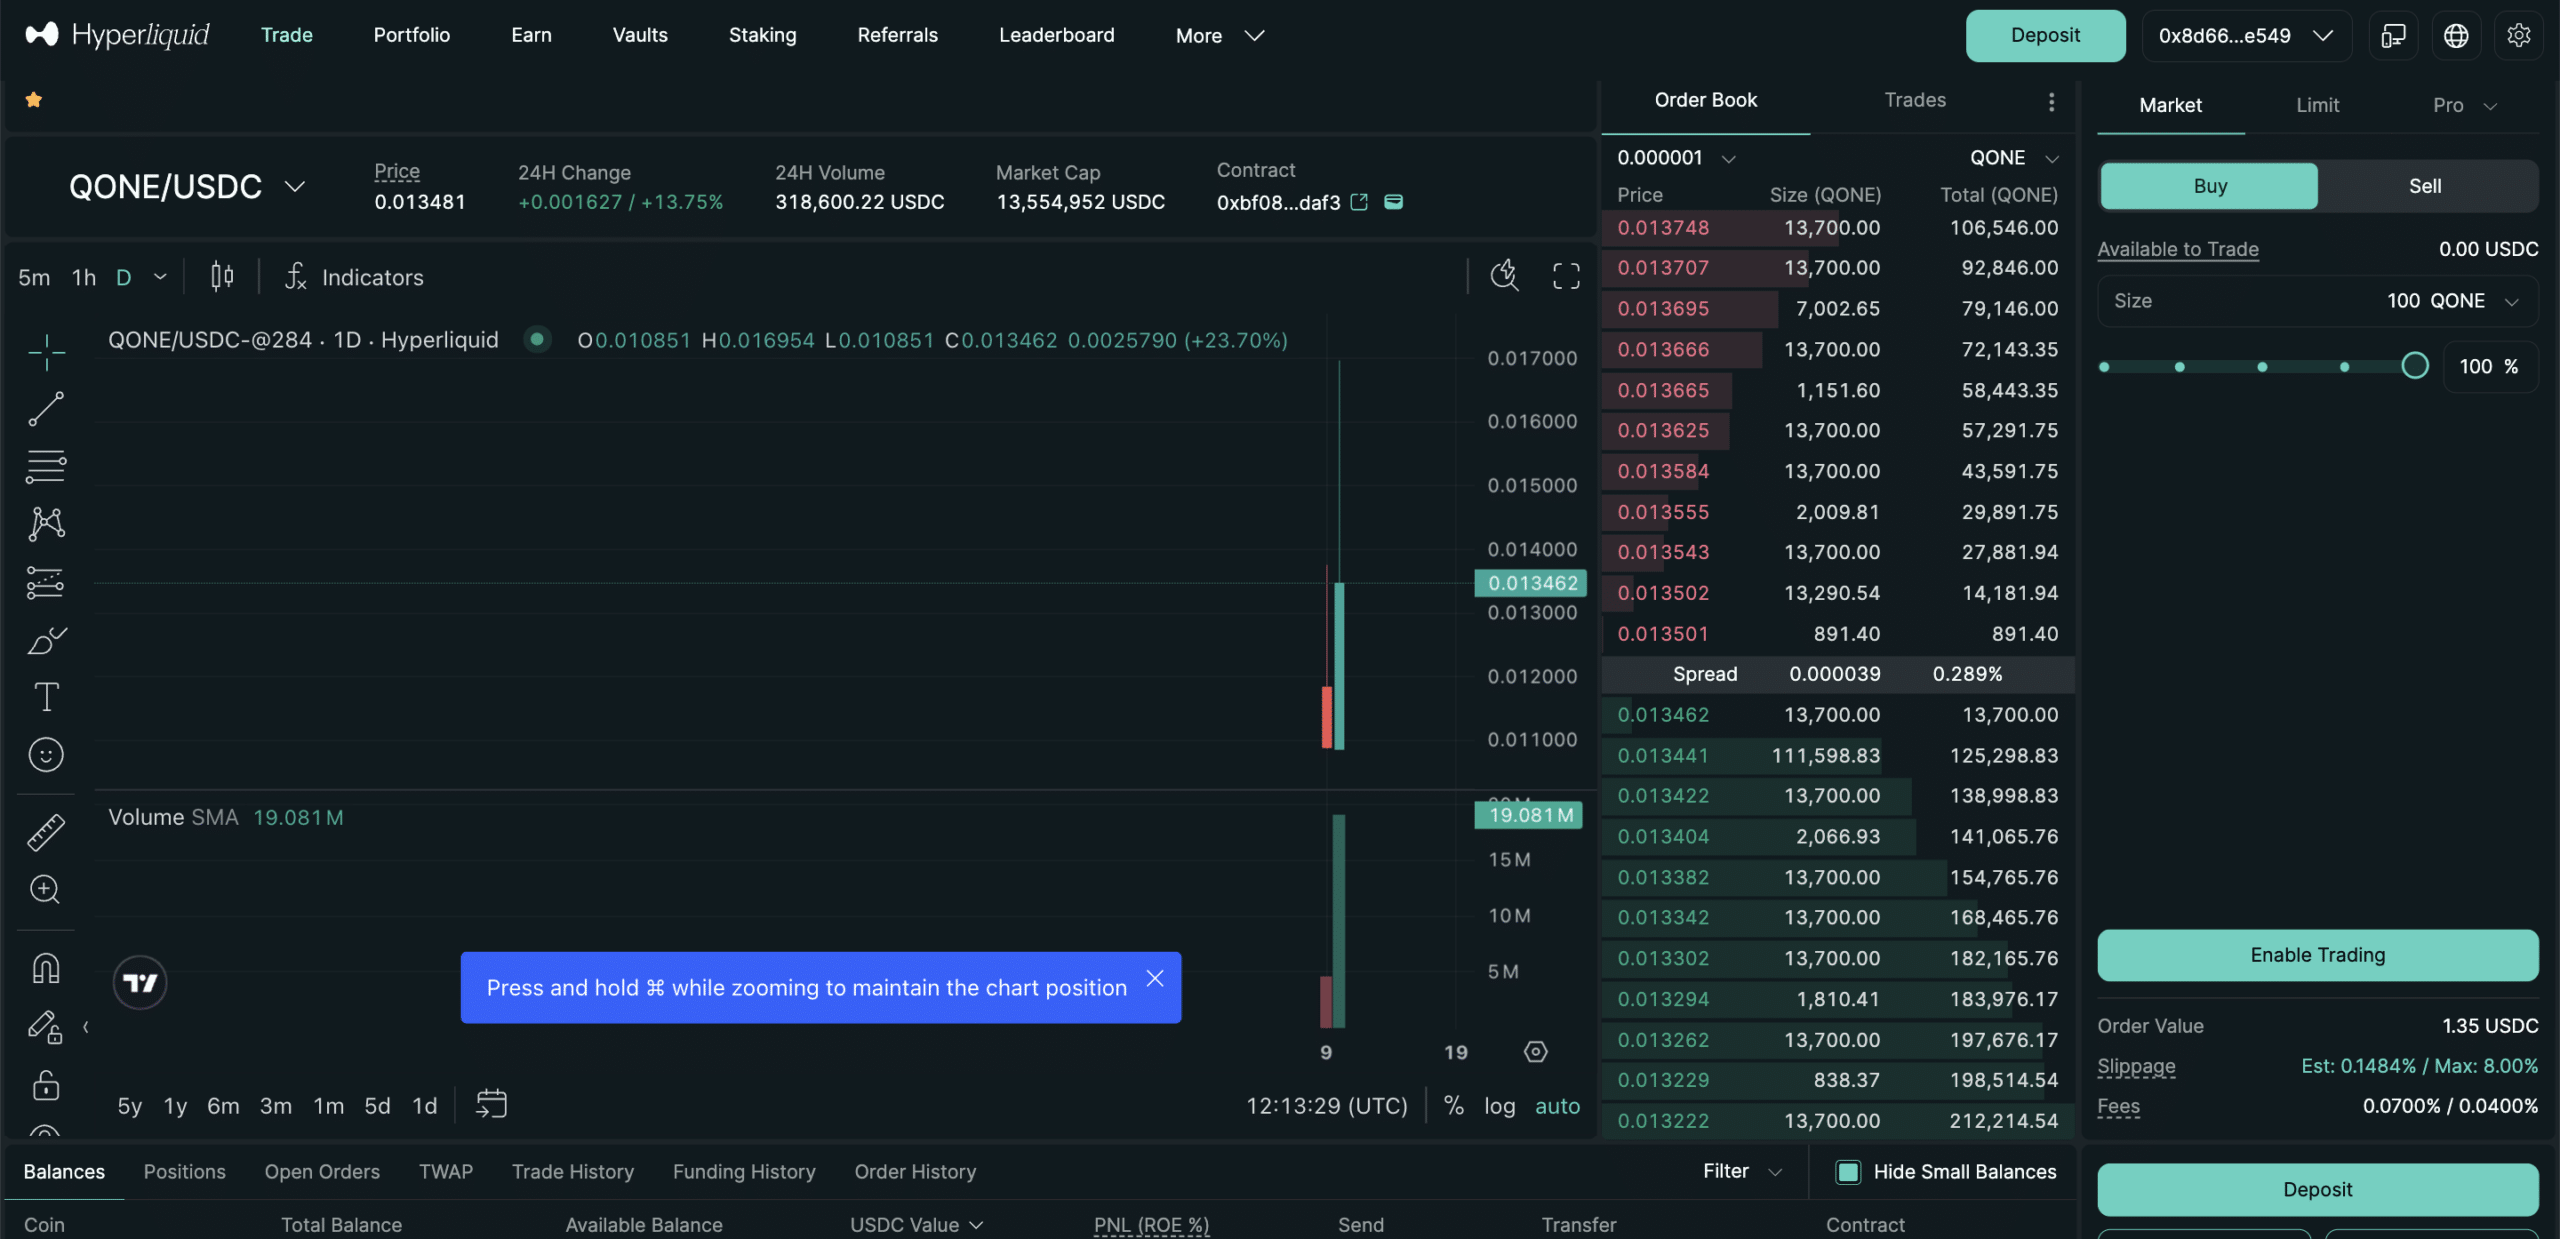This screenshot has width=2560, height=1239.
Task: Toggle the lock all drawings icon
Action: pos(46,1084)
